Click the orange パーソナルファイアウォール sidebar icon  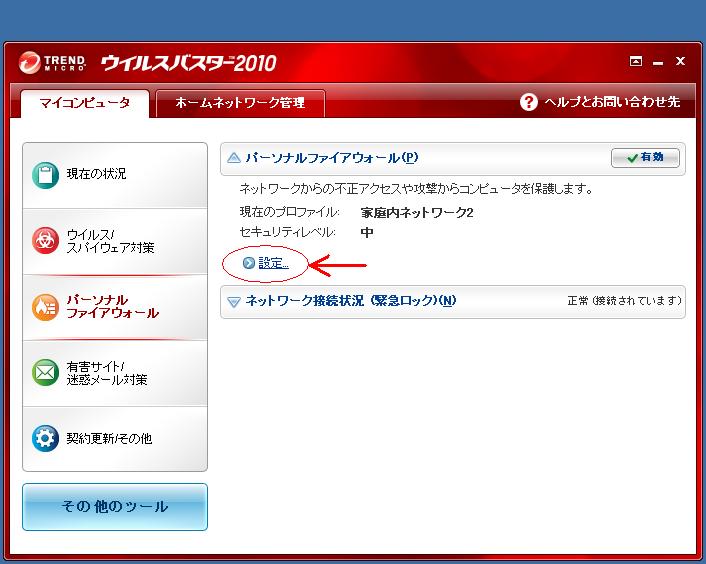46,306
